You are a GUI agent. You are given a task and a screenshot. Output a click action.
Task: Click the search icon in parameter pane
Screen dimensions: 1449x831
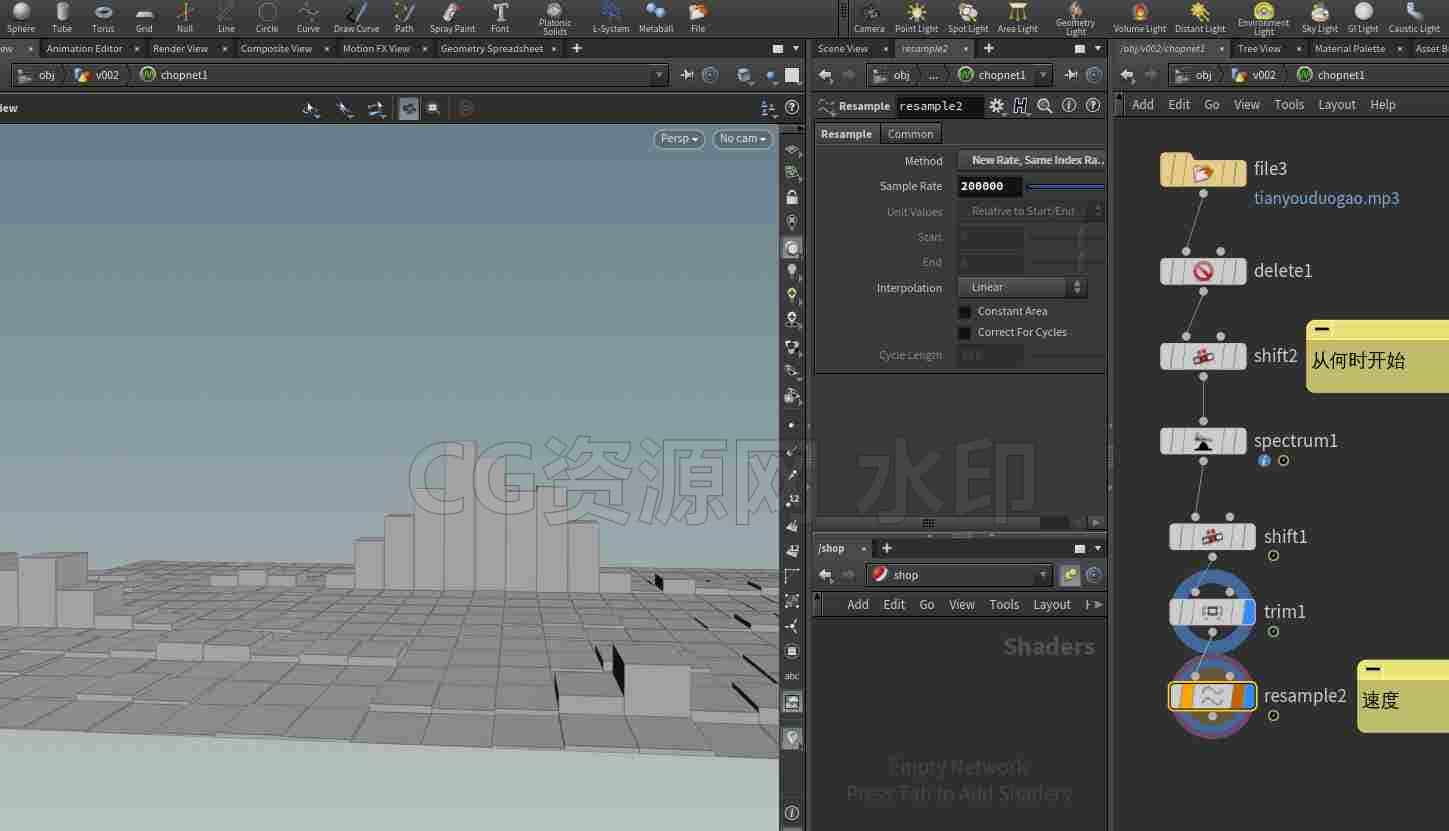coord(1045,106)
